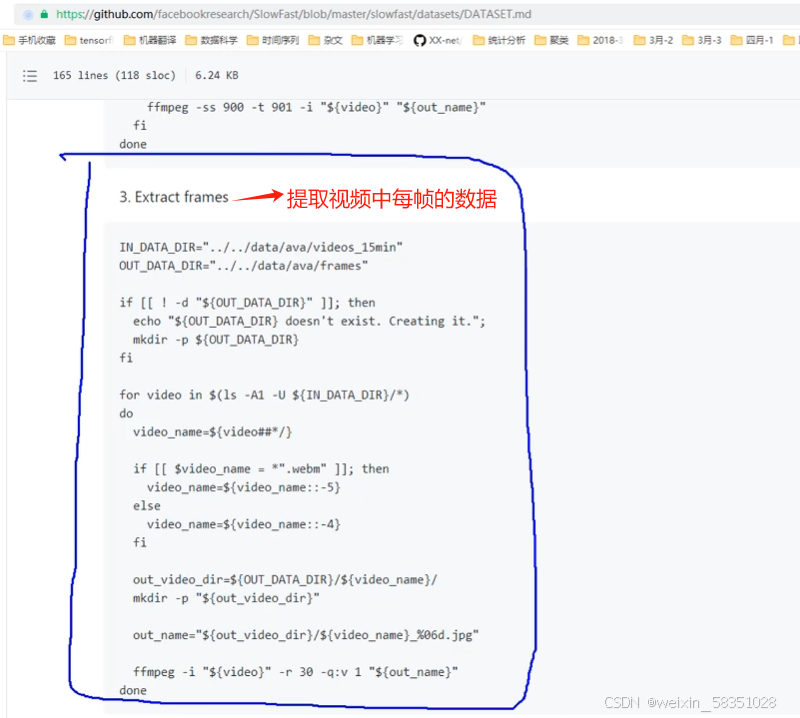
Task: Click the 'else' line in the code
Action: (147, 506)
